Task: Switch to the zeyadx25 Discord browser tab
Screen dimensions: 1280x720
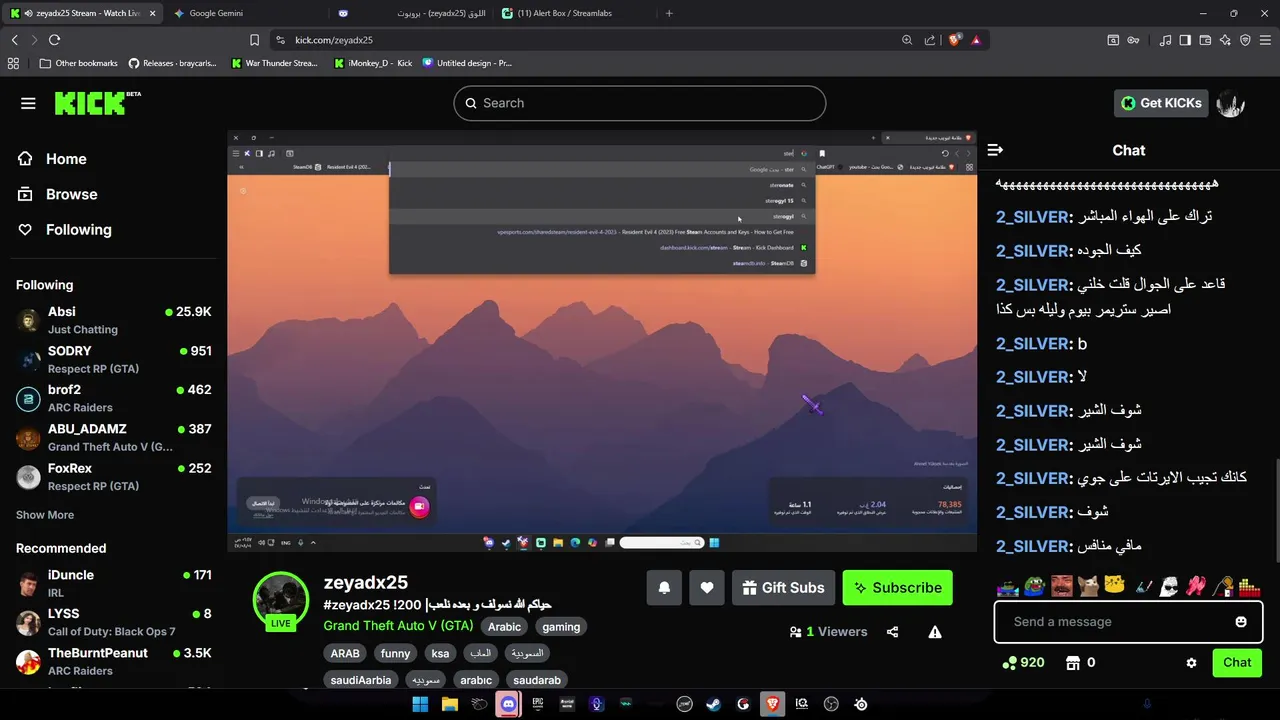Action: point(412,13)
